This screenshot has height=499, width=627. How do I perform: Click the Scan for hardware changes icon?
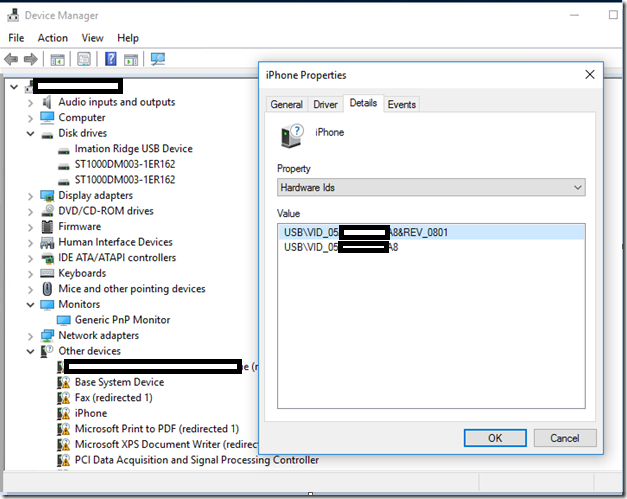(x=158, y=59)
